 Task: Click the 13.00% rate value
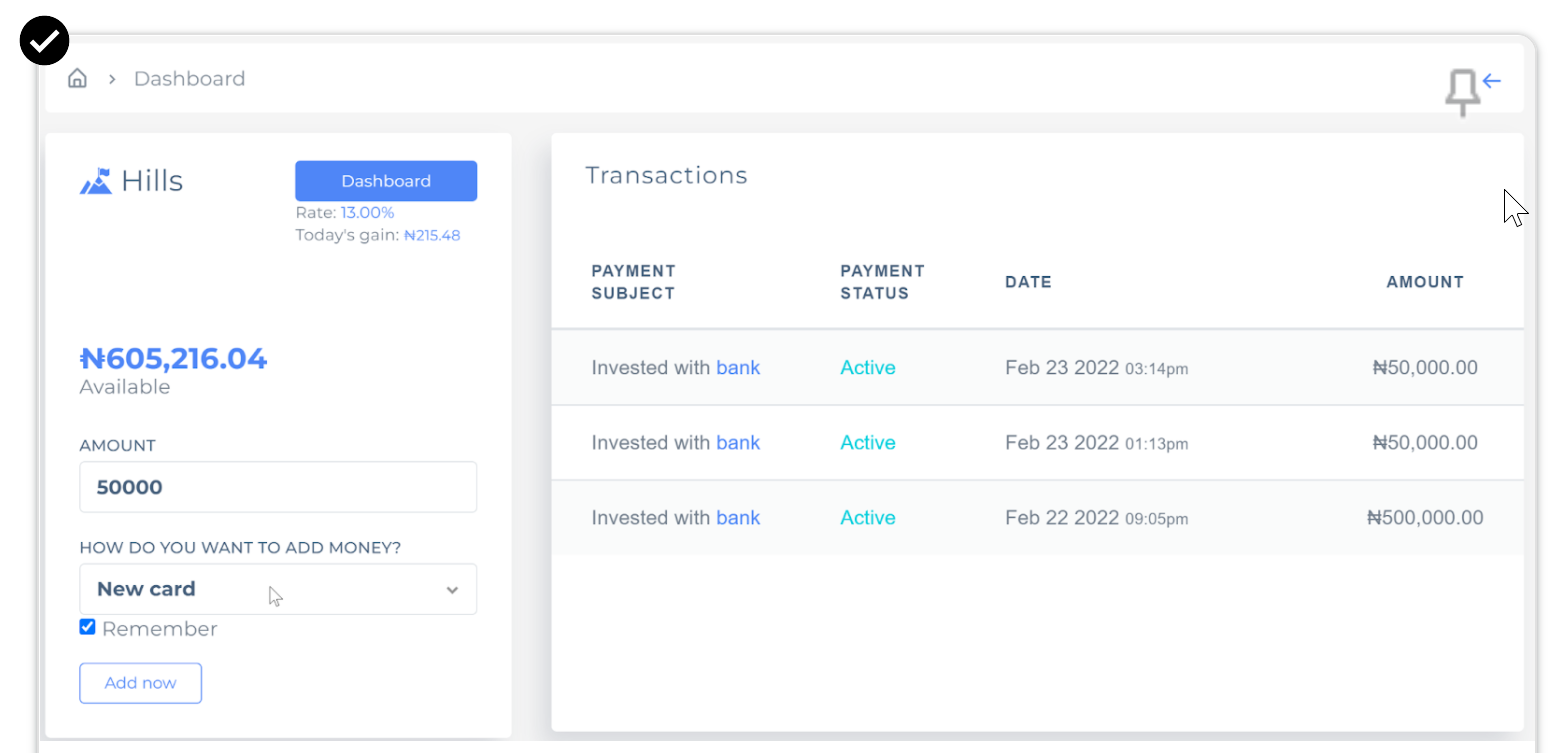(367, 213)
